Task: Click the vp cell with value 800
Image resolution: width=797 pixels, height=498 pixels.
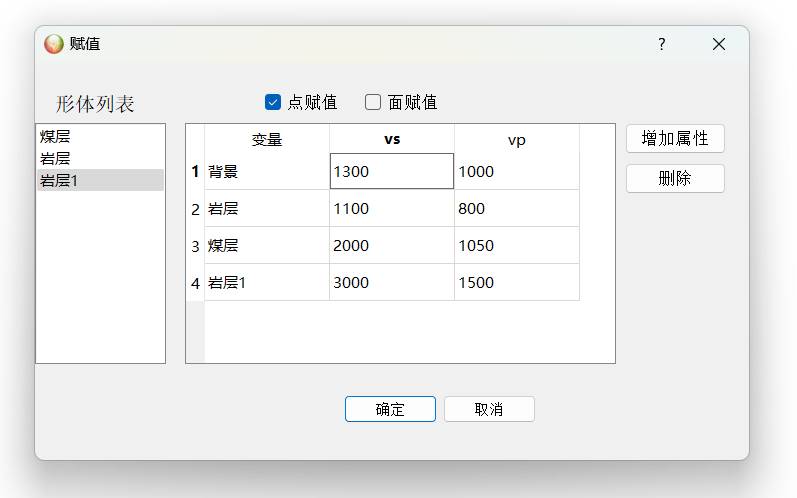Action: (x=516, y=209)
